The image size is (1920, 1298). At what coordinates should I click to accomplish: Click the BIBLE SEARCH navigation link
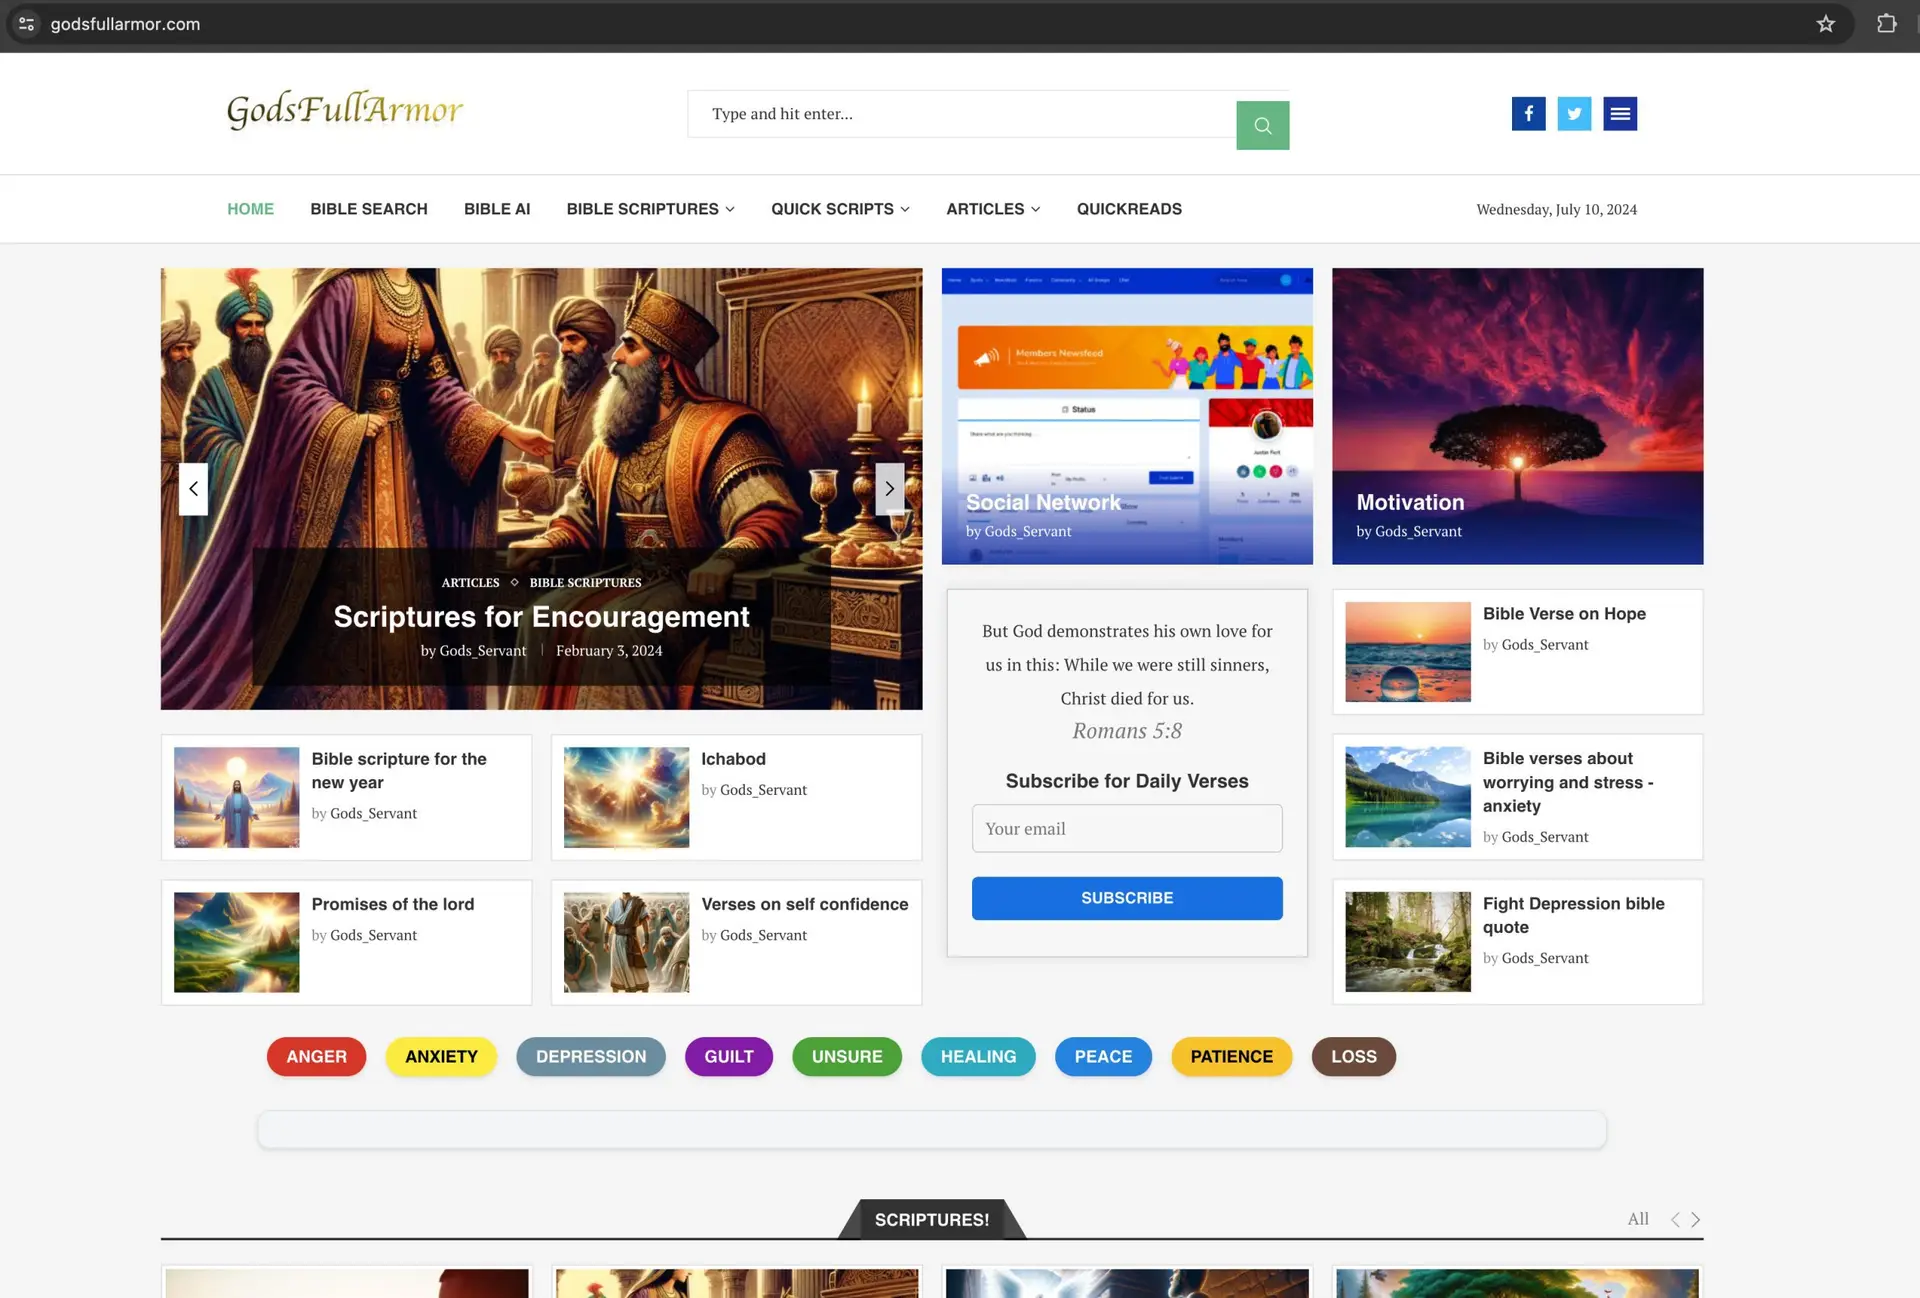coord(368,209)
